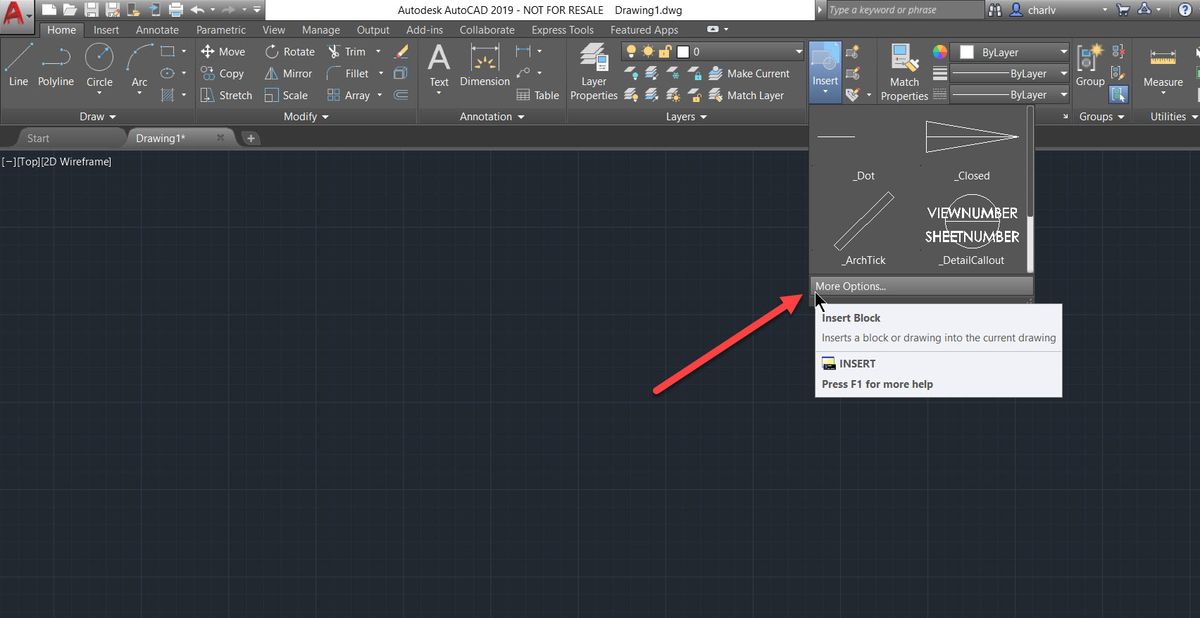Use the Stretch tool
This screenshot has width=1200, height=618.
pyautogui.click(x=226, y=95)
